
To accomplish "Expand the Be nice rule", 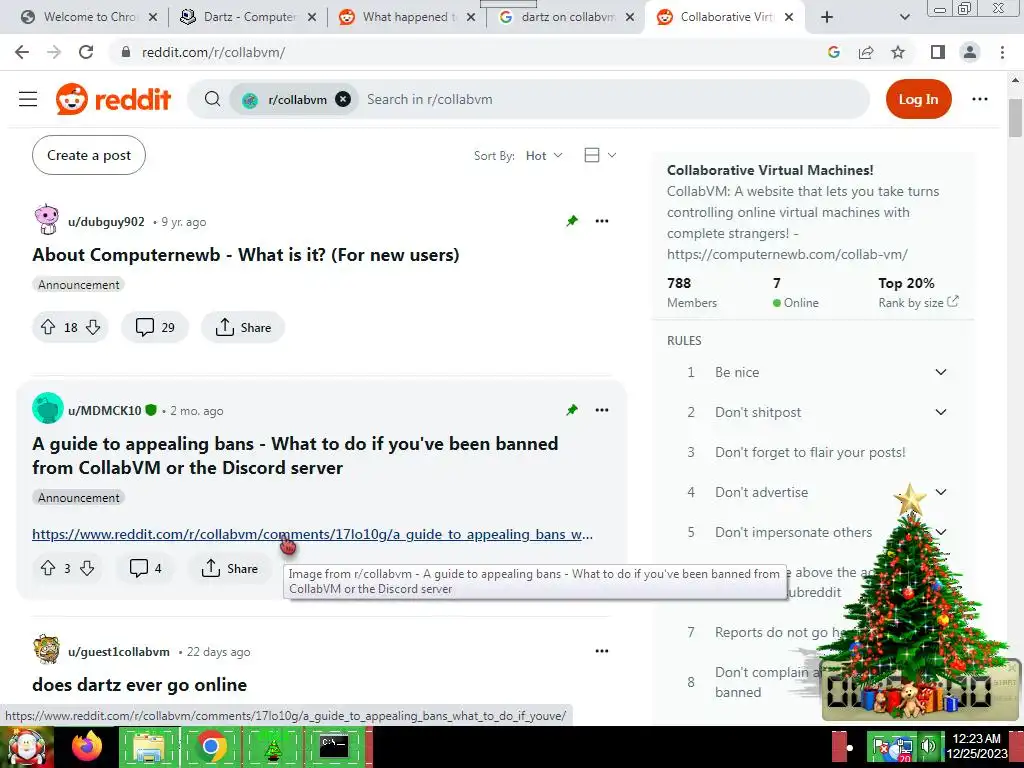I will click(x=940, y=372).
